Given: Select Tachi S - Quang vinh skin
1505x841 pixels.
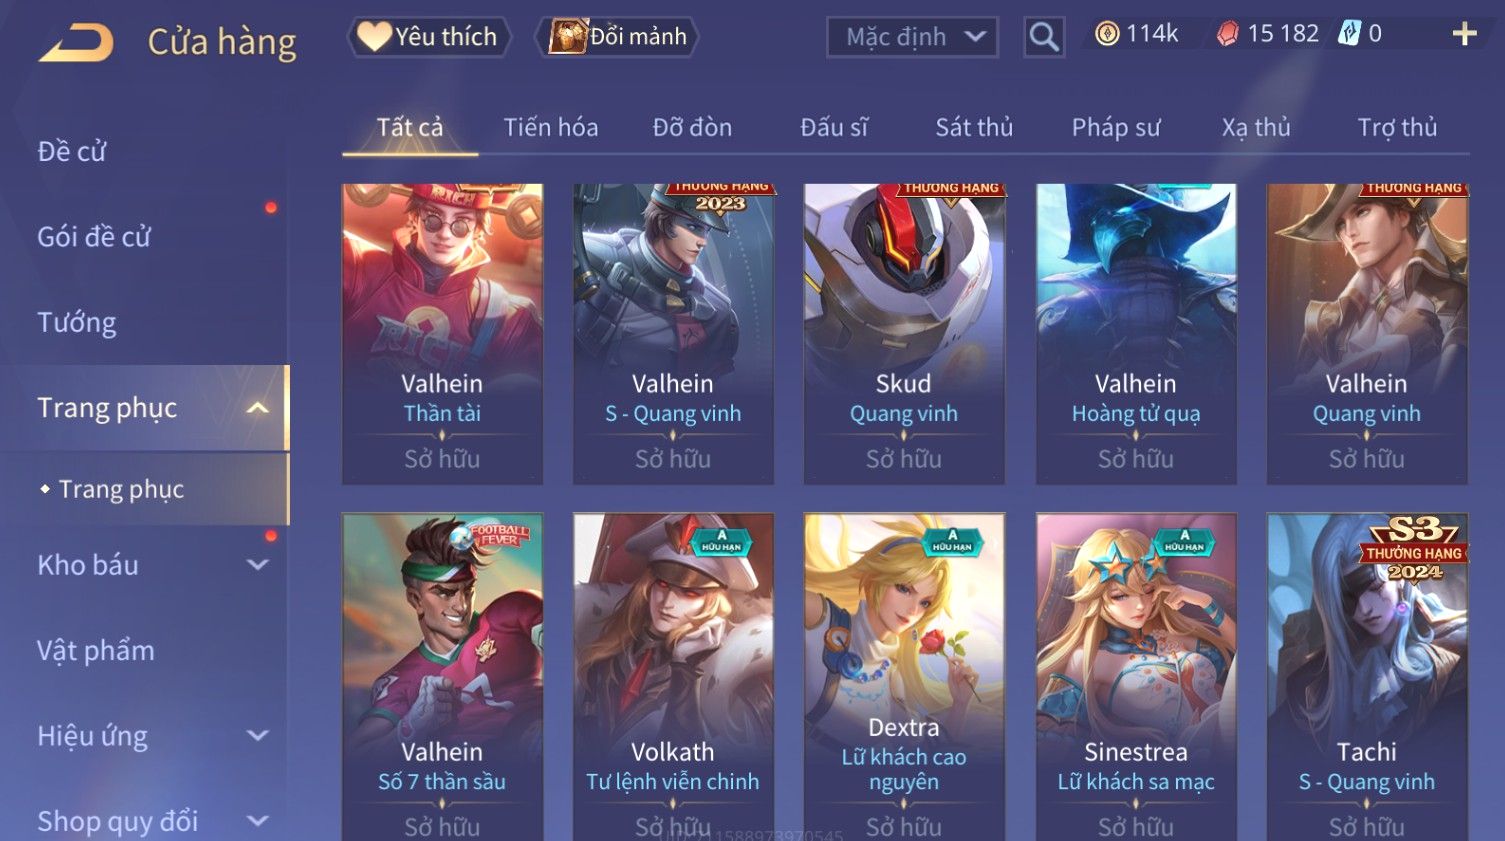Looking at the screenshot, I should point(1367,677).
